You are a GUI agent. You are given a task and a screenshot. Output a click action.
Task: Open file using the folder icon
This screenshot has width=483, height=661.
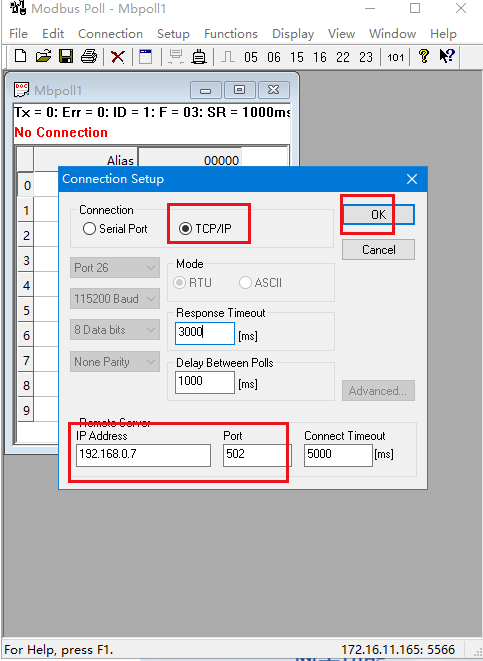43,56
